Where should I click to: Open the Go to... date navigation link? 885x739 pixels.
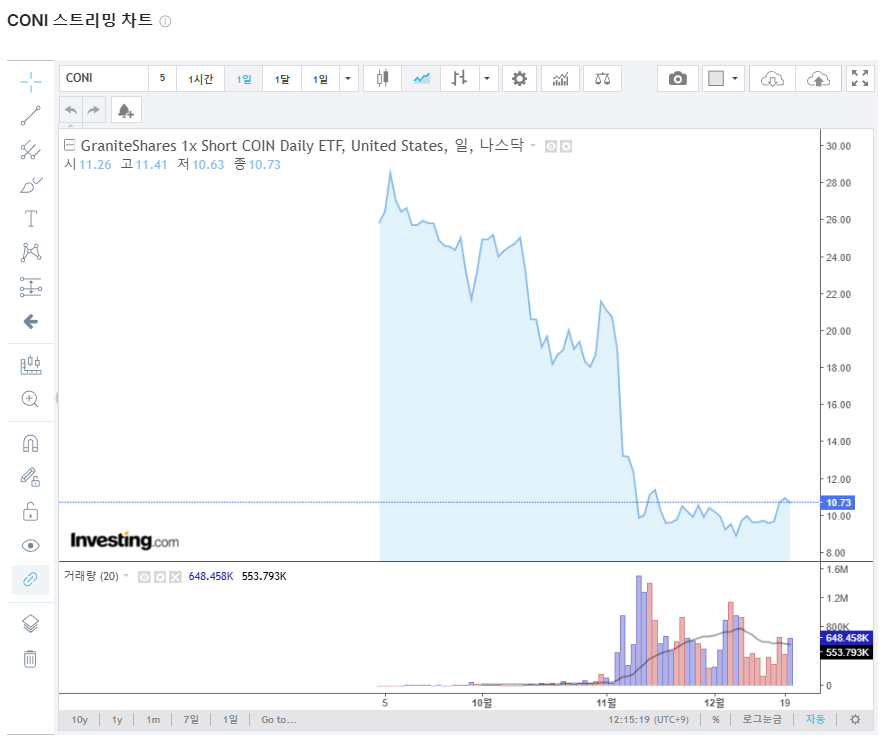pos(278,719)
